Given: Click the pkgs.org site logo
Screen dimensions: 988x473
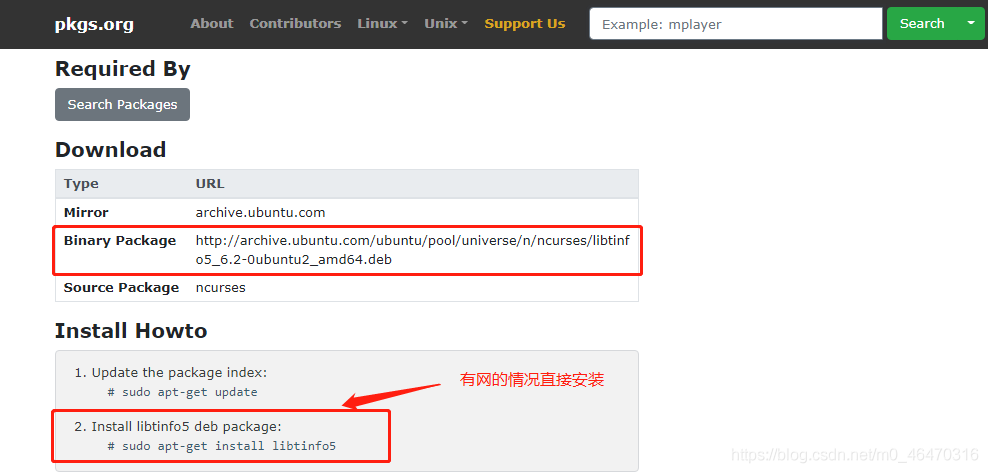Looking at the screenshot, I should coord(94,24).
